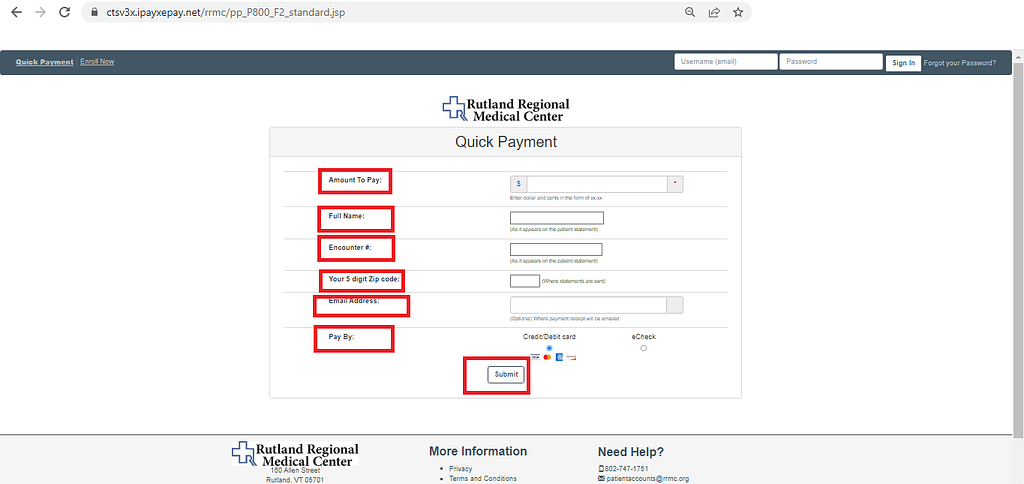Click the credit card brand icons

pyautogui.click(x=554, y=357)
